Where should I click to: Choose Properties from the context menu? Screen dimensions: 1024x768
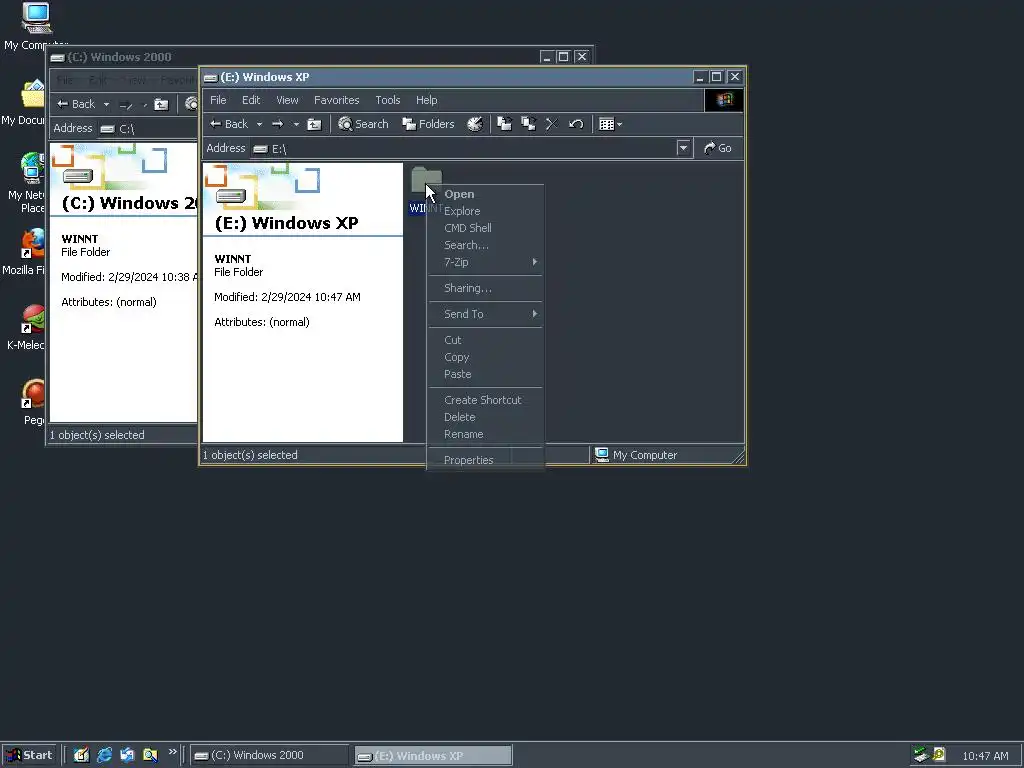point(485,460)
